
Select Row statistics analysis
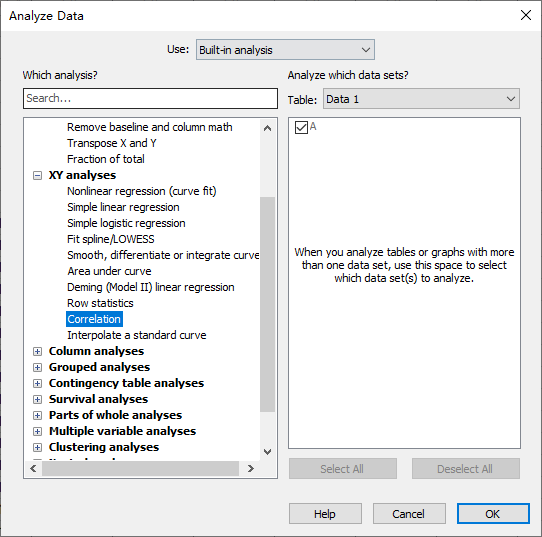pyautogui.click(x=100, y=303)
